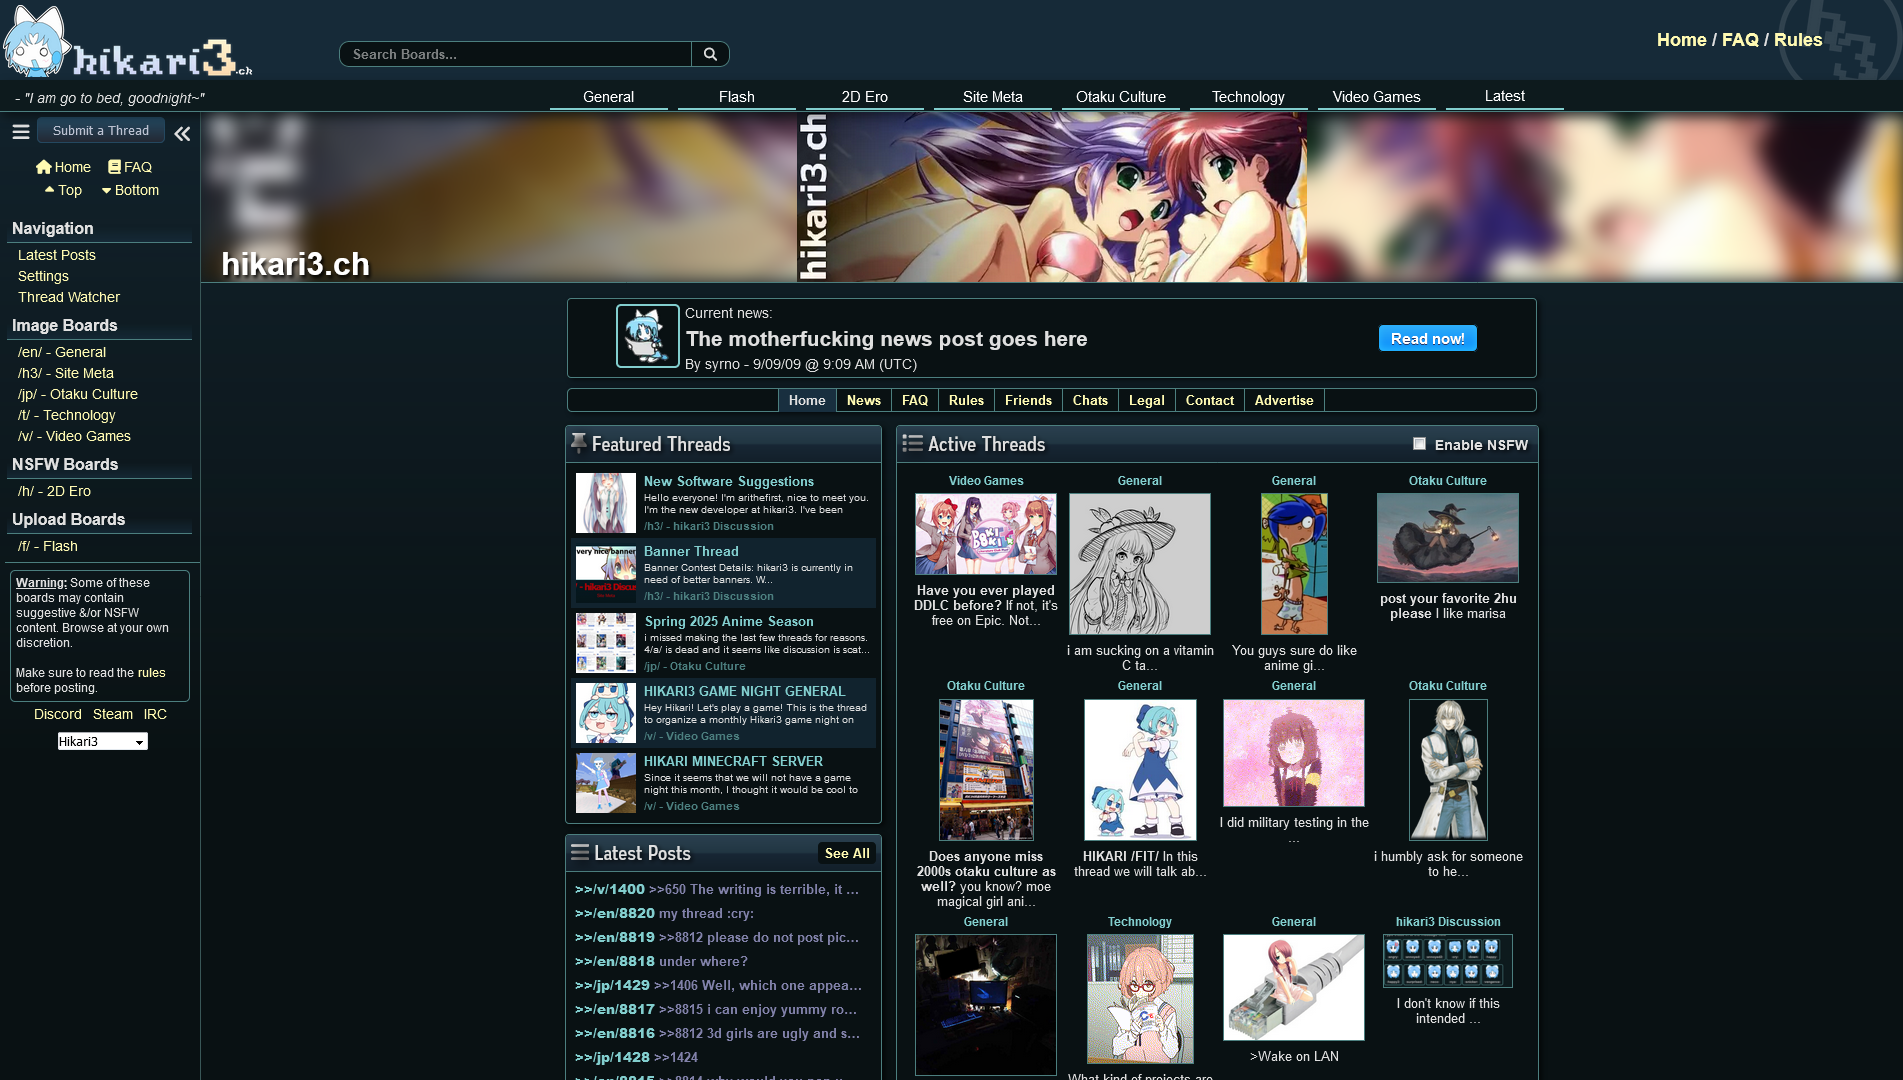Click the news post mascot avatar

click(647, 336)
